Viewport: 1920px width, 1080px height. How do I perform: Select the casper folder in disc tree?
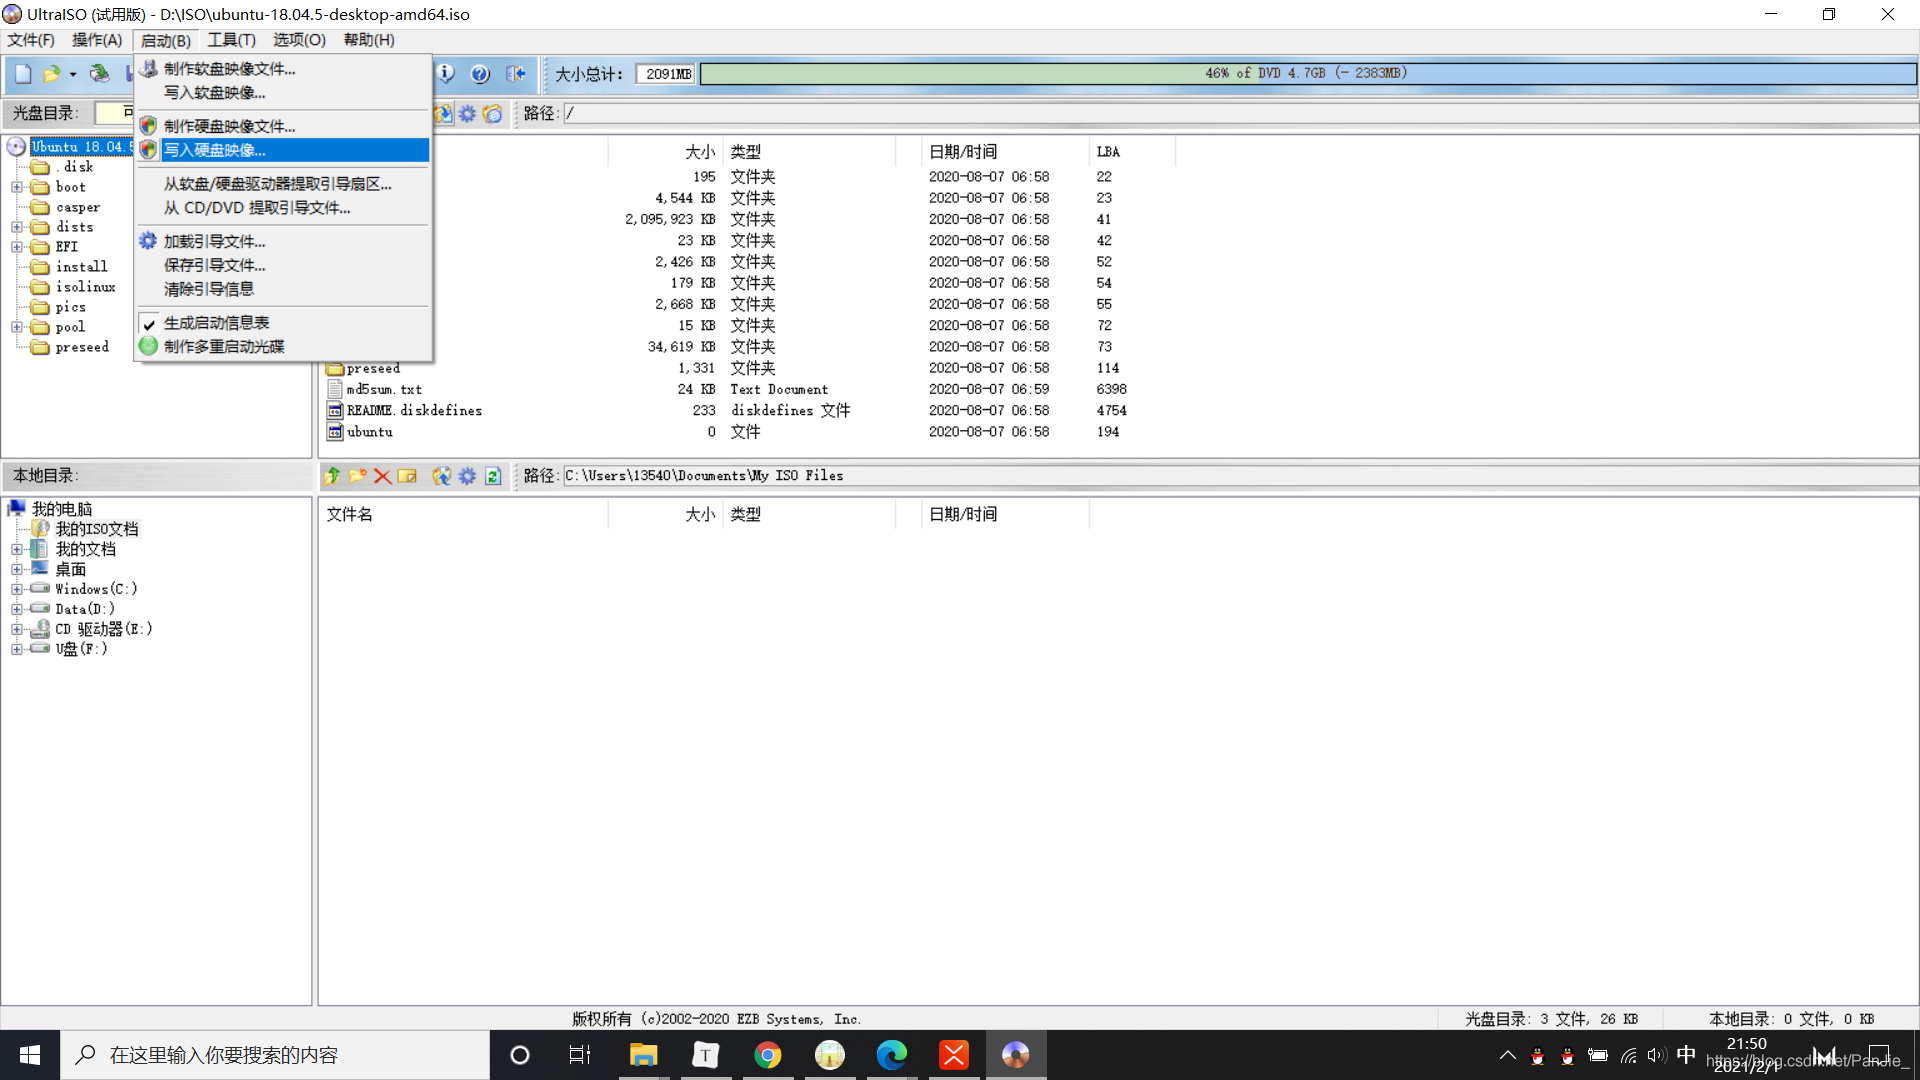[x=78, y=207]
